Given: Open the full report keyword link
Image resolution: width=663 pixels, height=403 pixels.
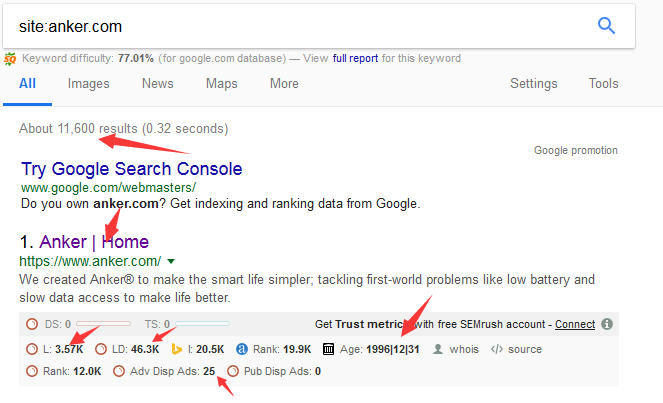Looking at the screenshot, I should 355,58.
